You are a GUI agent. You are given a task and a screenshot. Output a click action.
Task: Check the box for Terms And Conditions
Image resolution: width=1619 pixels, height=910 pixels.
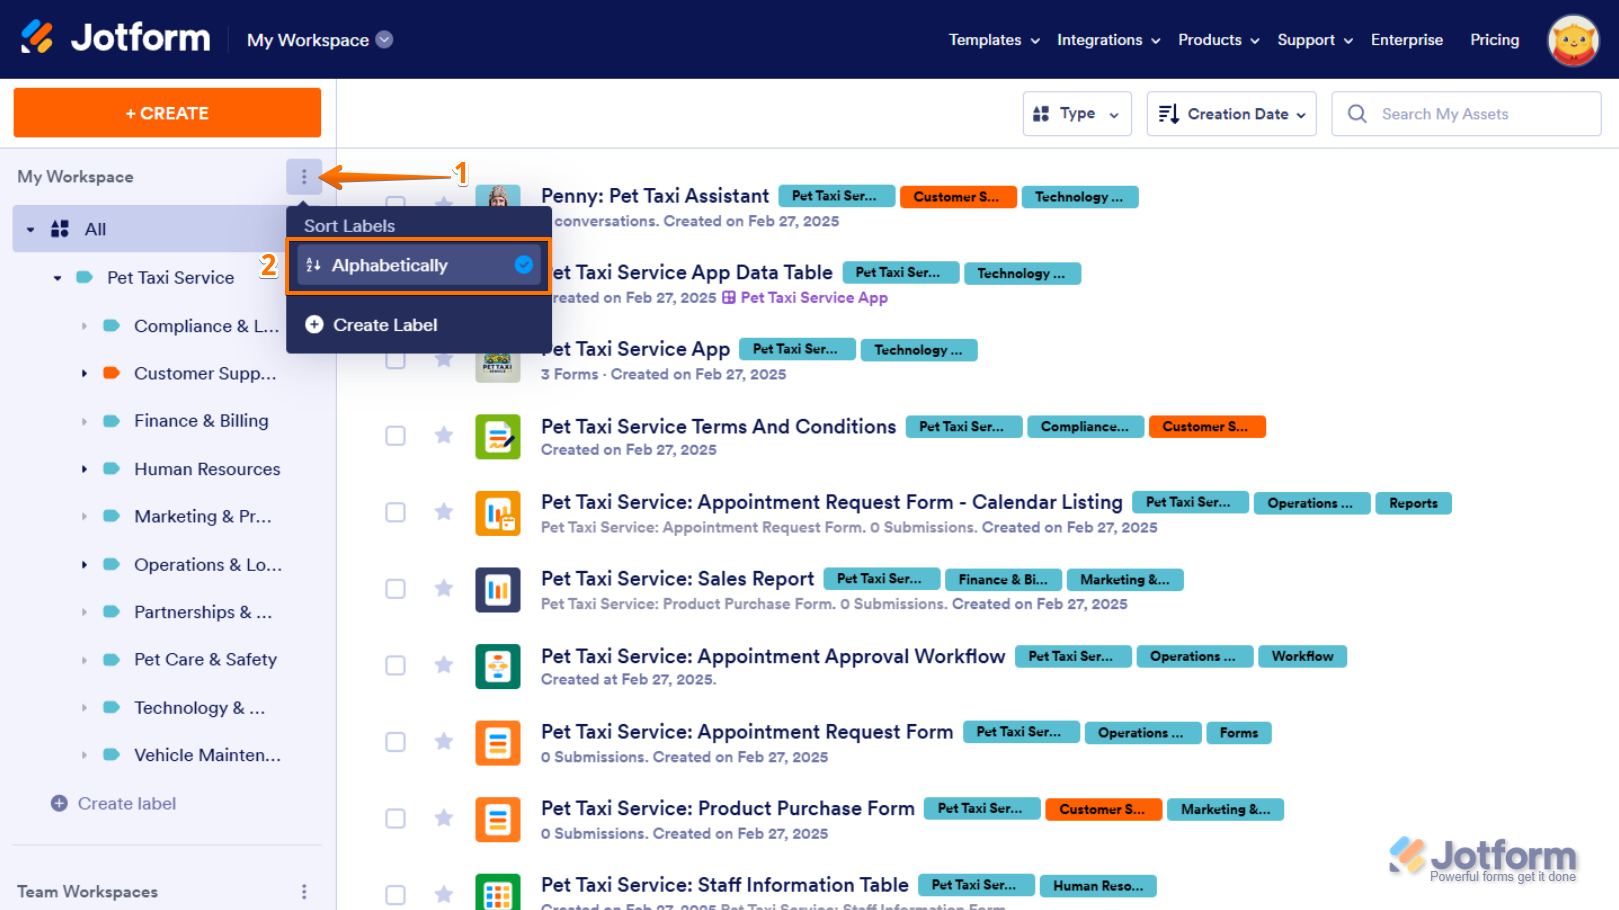click(396, 436)
